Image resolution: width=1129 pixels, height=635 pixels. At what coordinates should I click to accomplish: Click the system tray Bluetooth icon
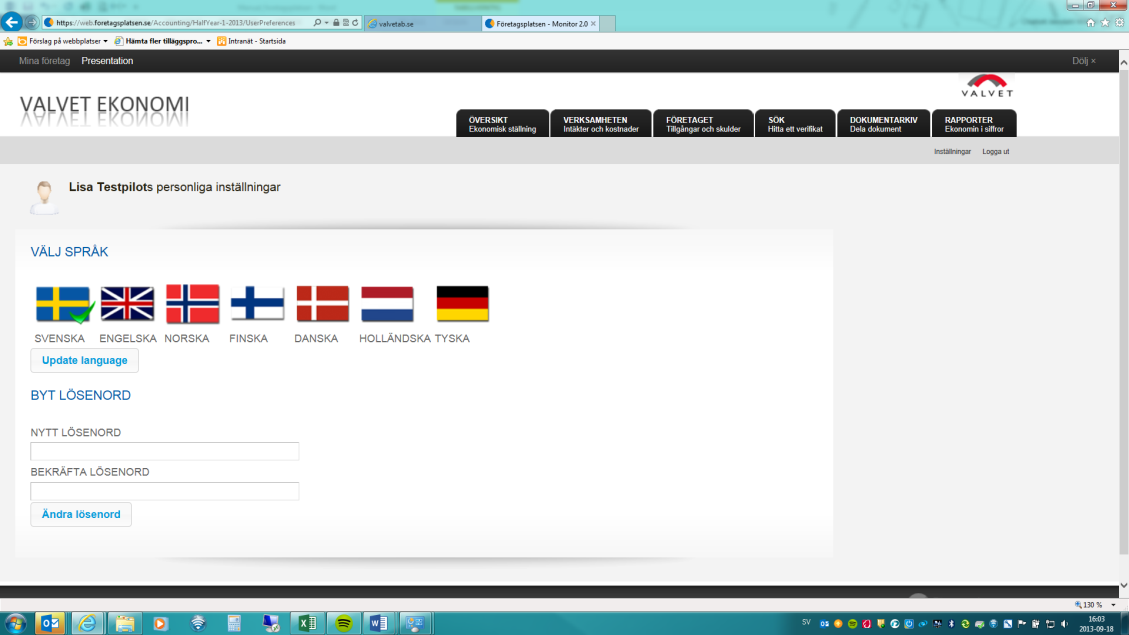pyautogui.click(x=951, y=624)
